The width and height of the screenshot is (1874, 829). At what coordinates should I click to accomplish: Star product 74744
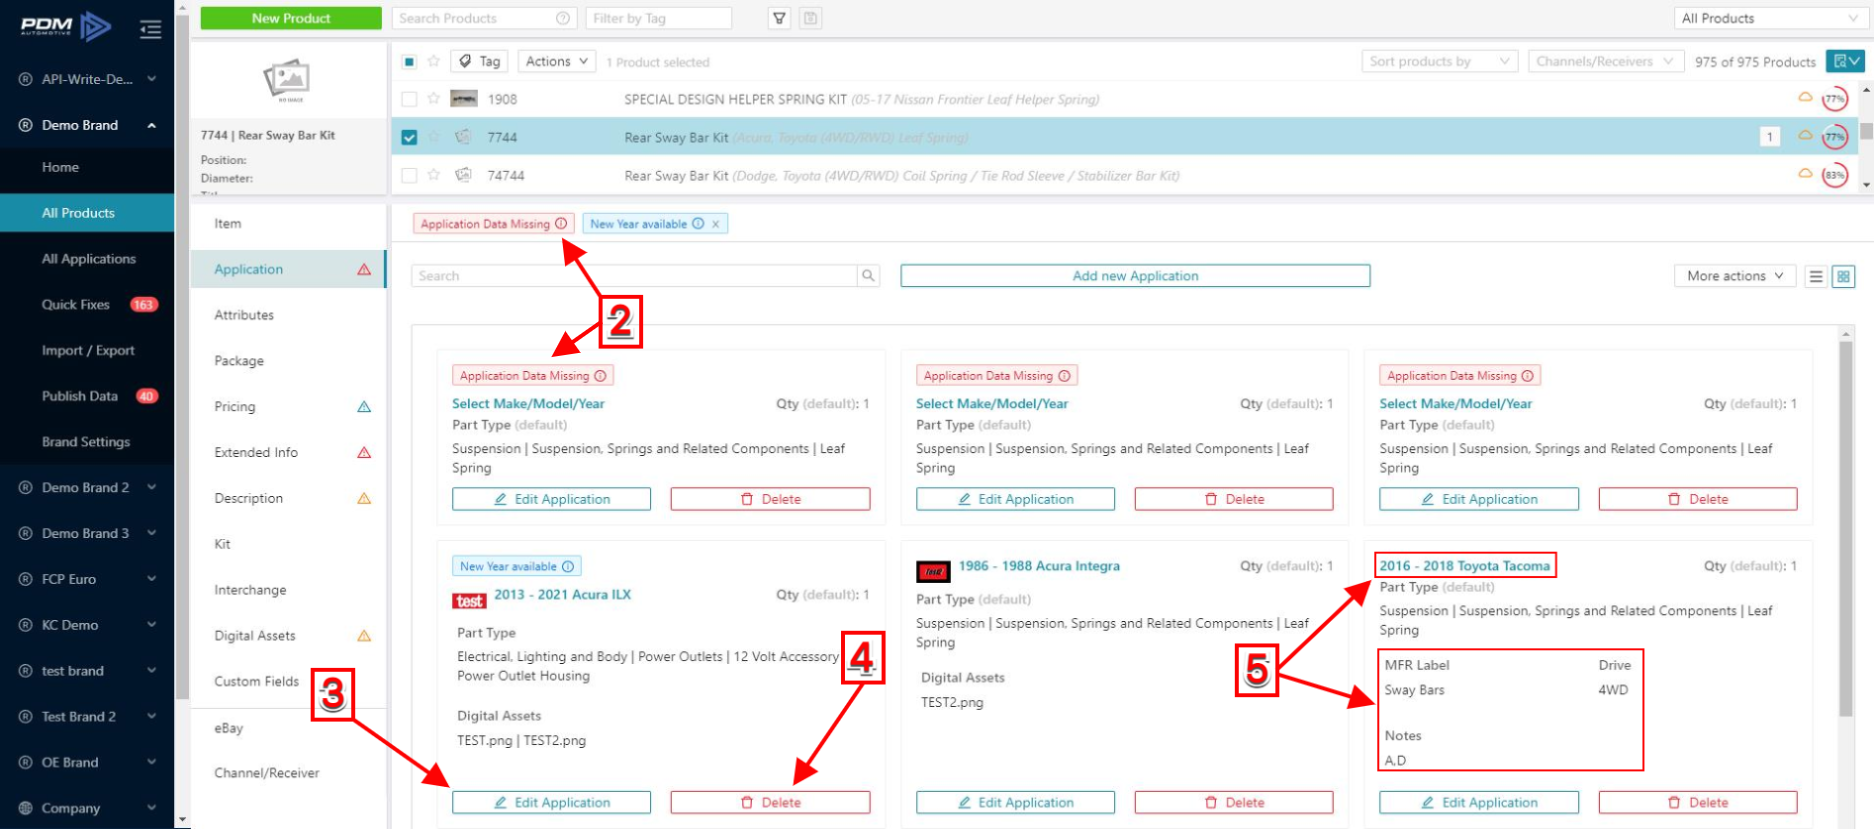click(x=433, y=175)
